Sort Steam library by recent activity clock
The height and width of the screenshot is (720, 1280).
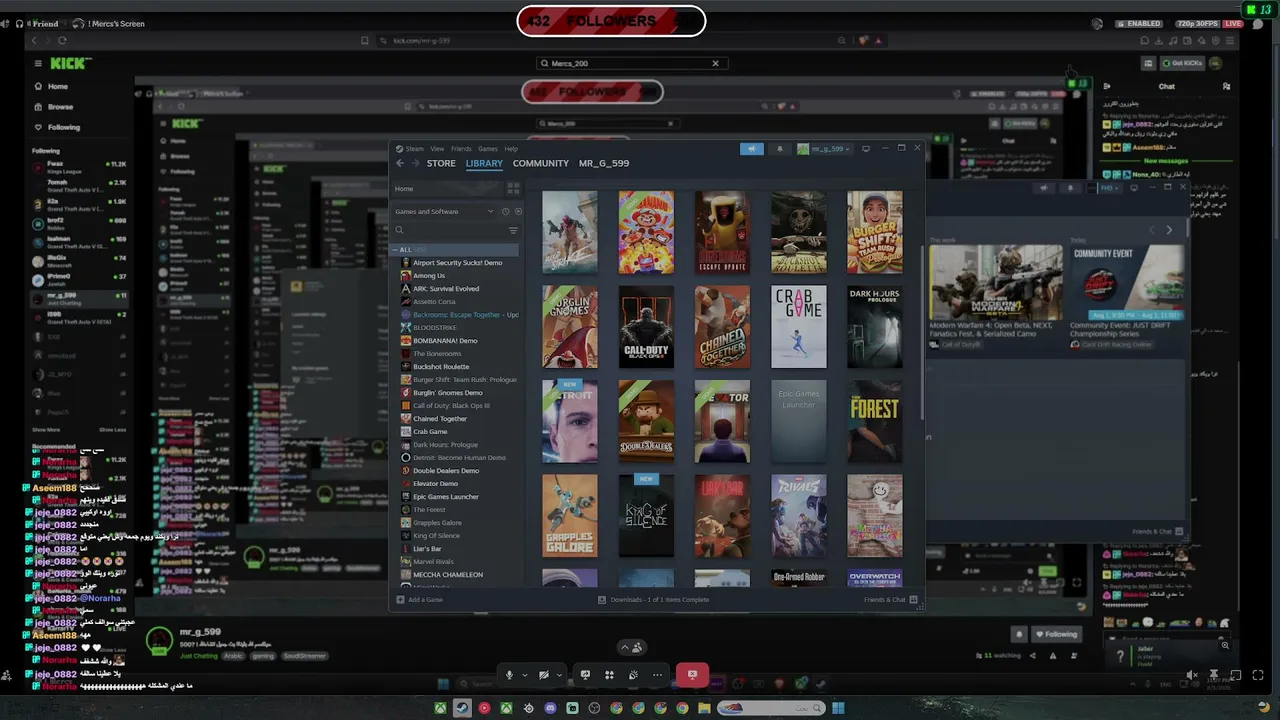[505, 212]
